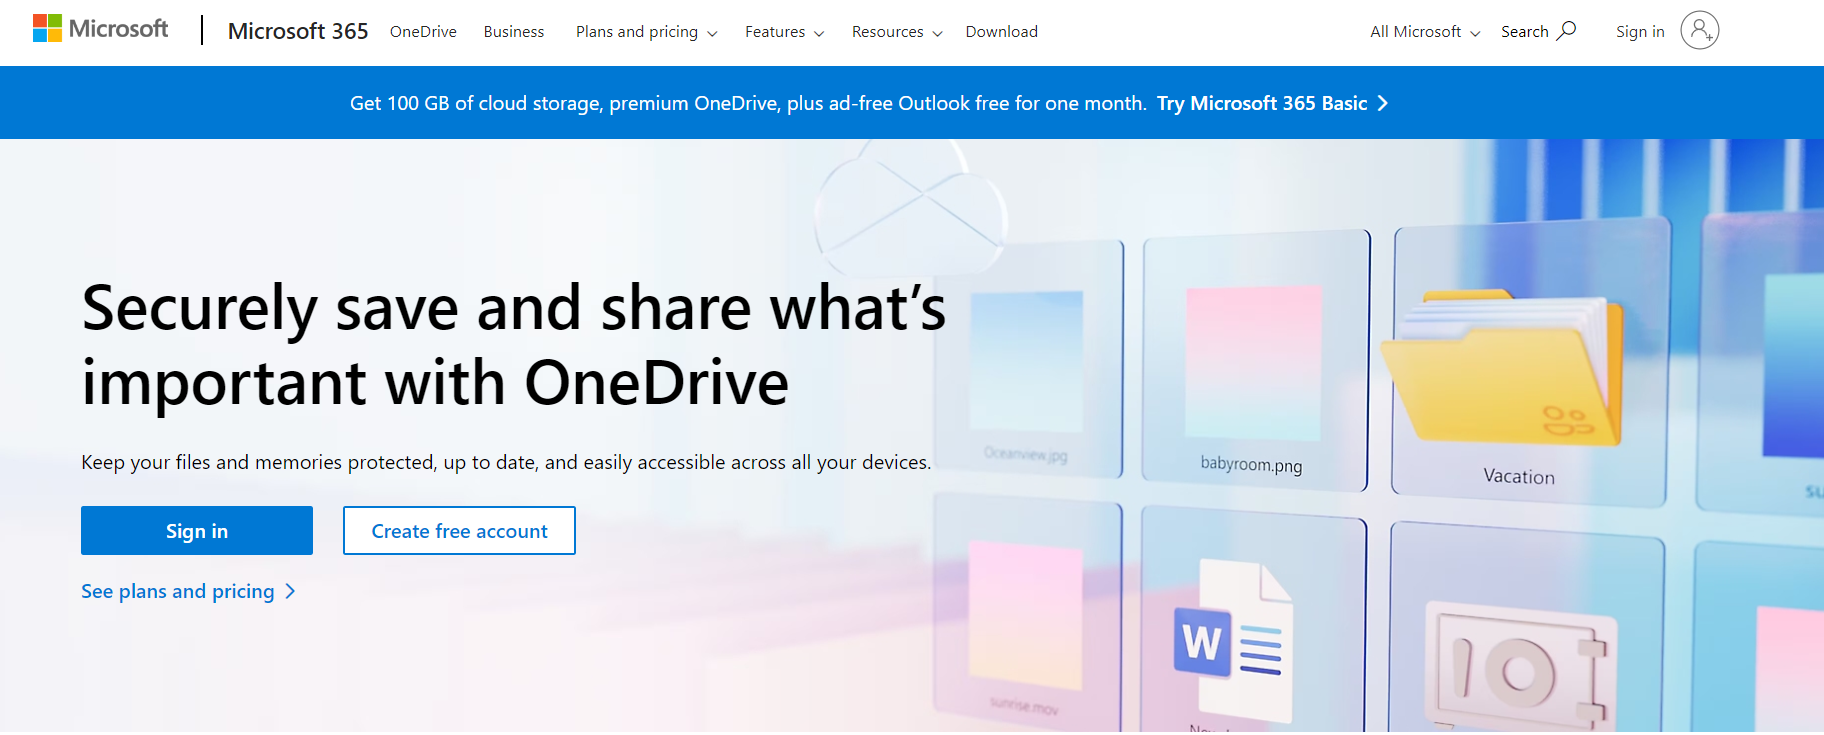Click the vault safe icon tile
1824x735 pixels.
pyautogui.click(x=1520, y=664)
